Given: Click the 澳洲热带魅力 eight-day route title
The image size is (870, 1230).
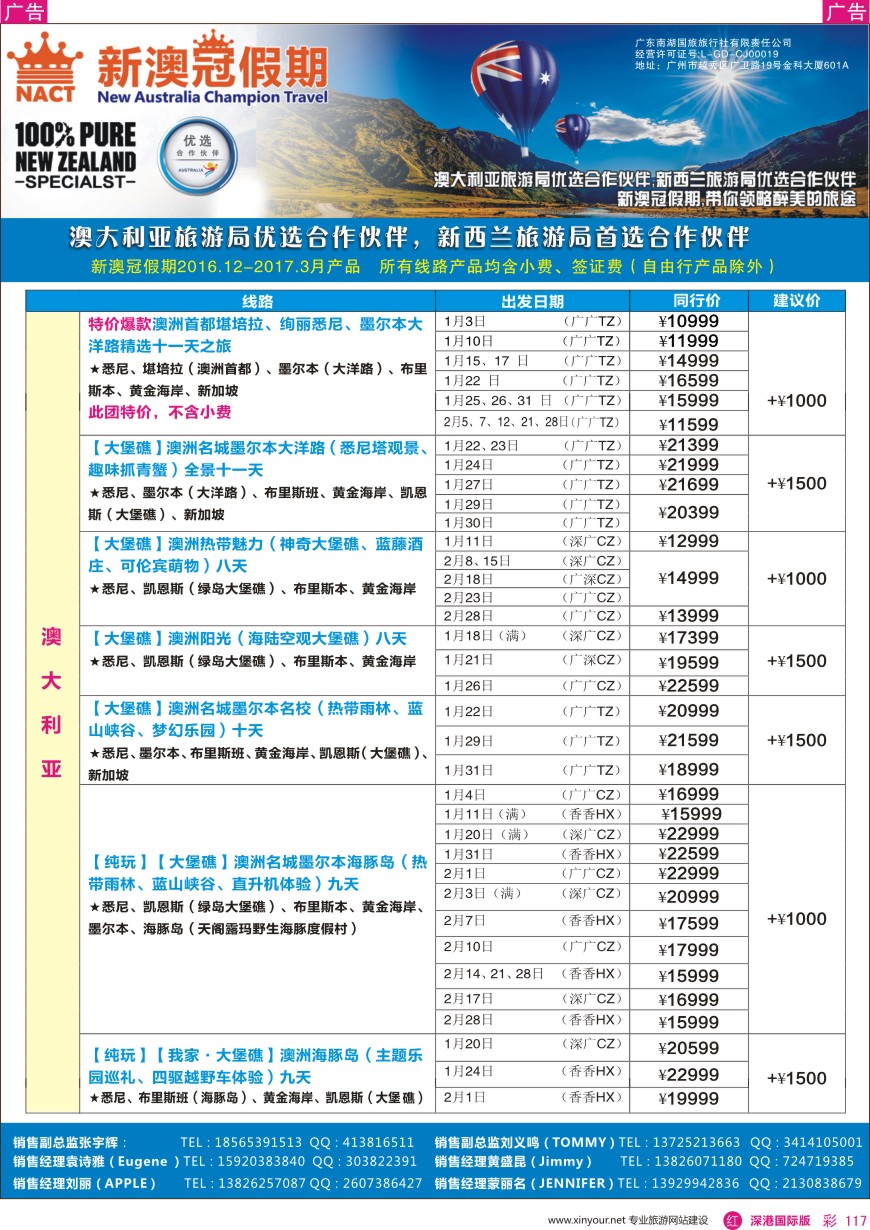Looking at the screenshot, I should pos(256,555).
